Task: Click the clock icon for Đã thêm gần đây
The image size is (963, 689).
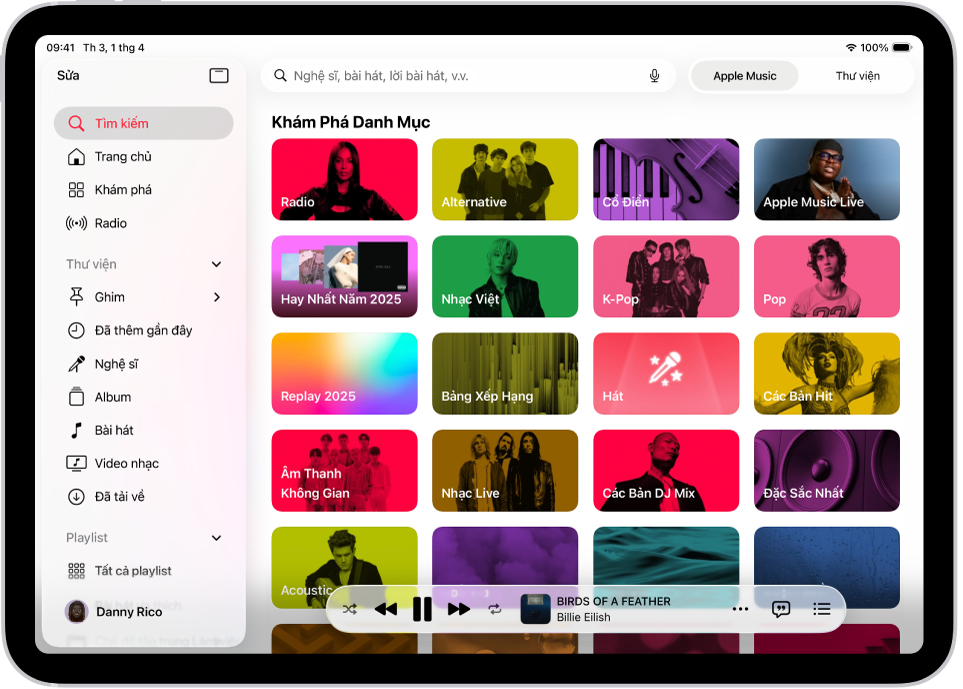Action: coord(76,330)
